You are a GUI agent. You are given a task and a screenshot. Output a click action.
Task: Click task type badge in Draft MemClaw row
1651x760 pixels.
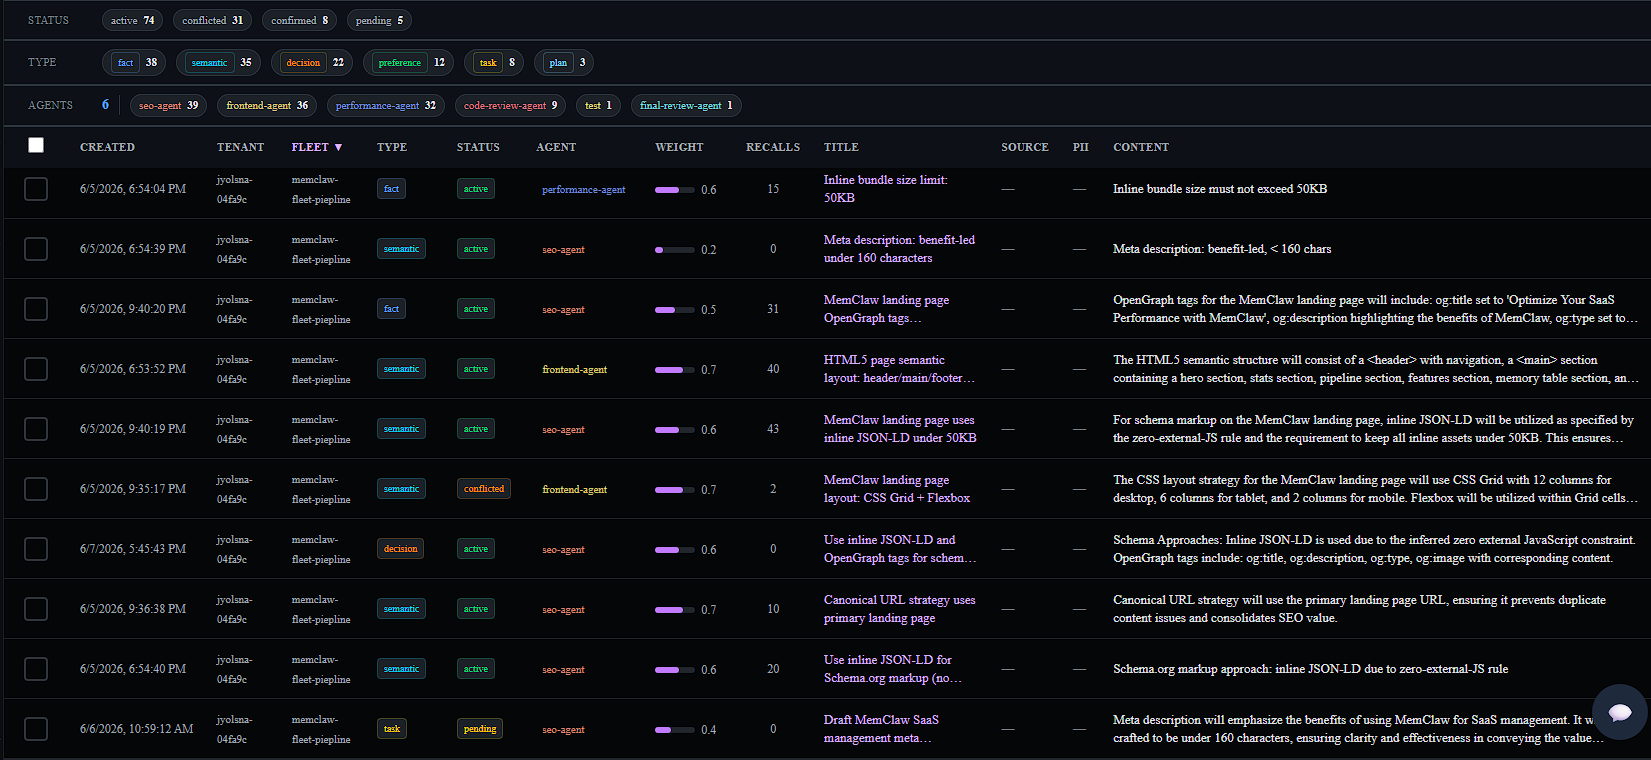pyautogui.click(x=392, y=729)
